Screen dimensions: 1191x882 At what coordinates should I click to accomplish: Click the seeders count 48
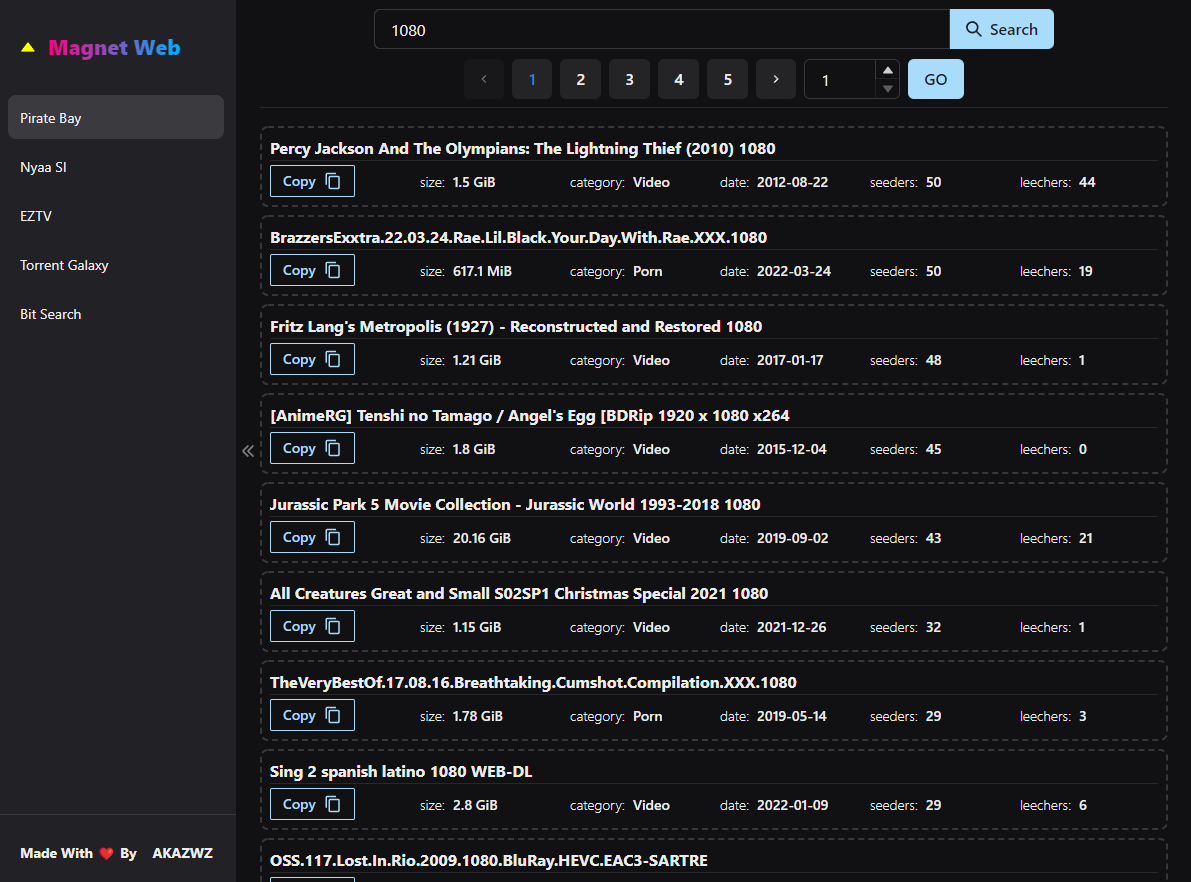tap(934, 360)
